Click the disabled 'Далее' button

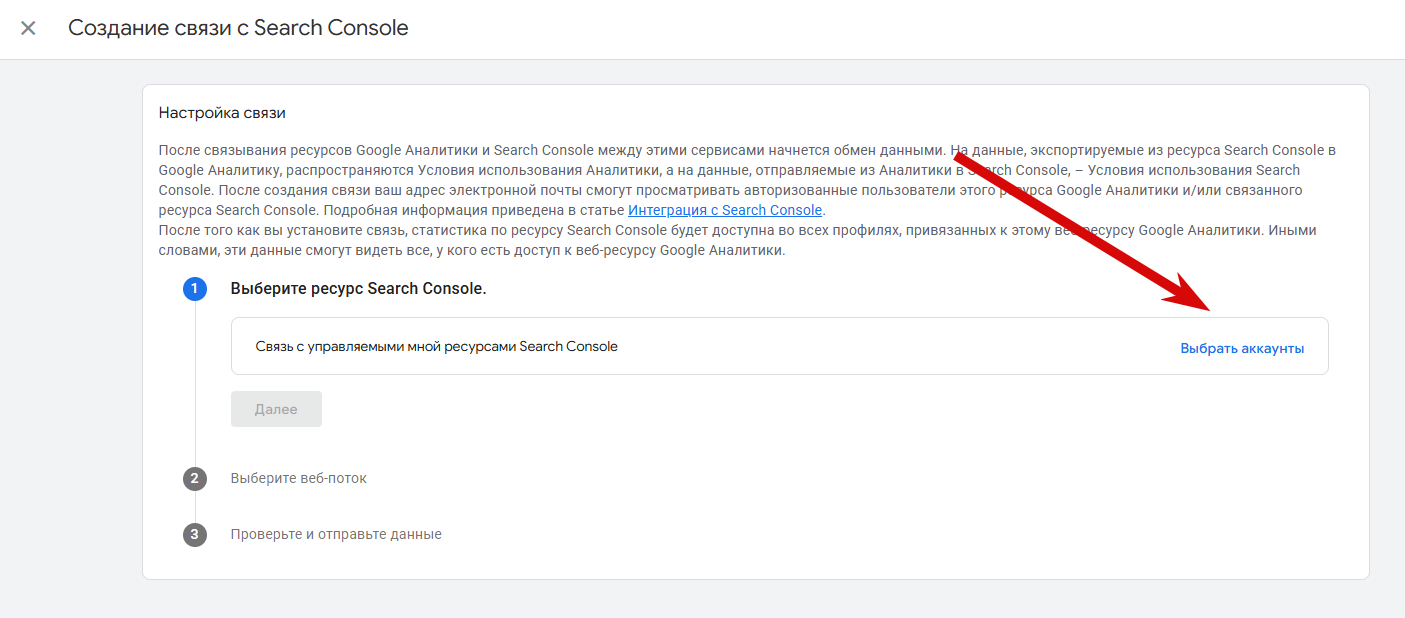click(276, 409)
